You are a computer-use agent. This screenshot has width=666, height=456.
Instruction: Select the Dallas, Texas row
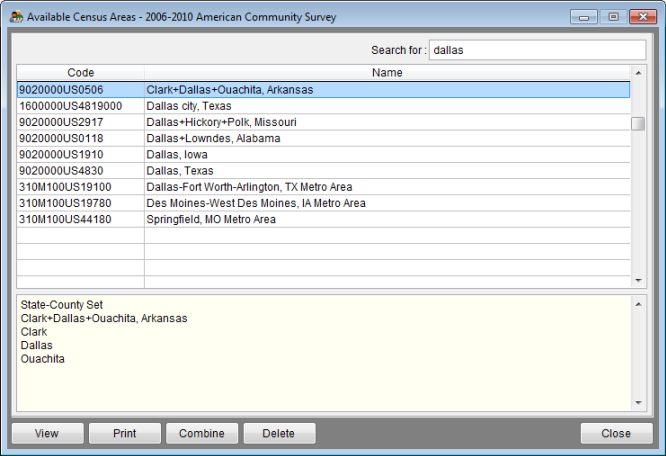(323, 171)
